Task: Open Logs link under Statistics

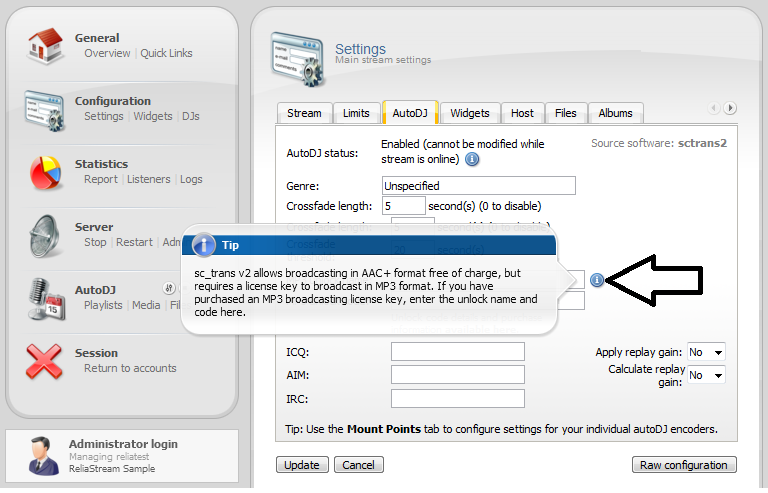Action: click(x=191, y=179)
